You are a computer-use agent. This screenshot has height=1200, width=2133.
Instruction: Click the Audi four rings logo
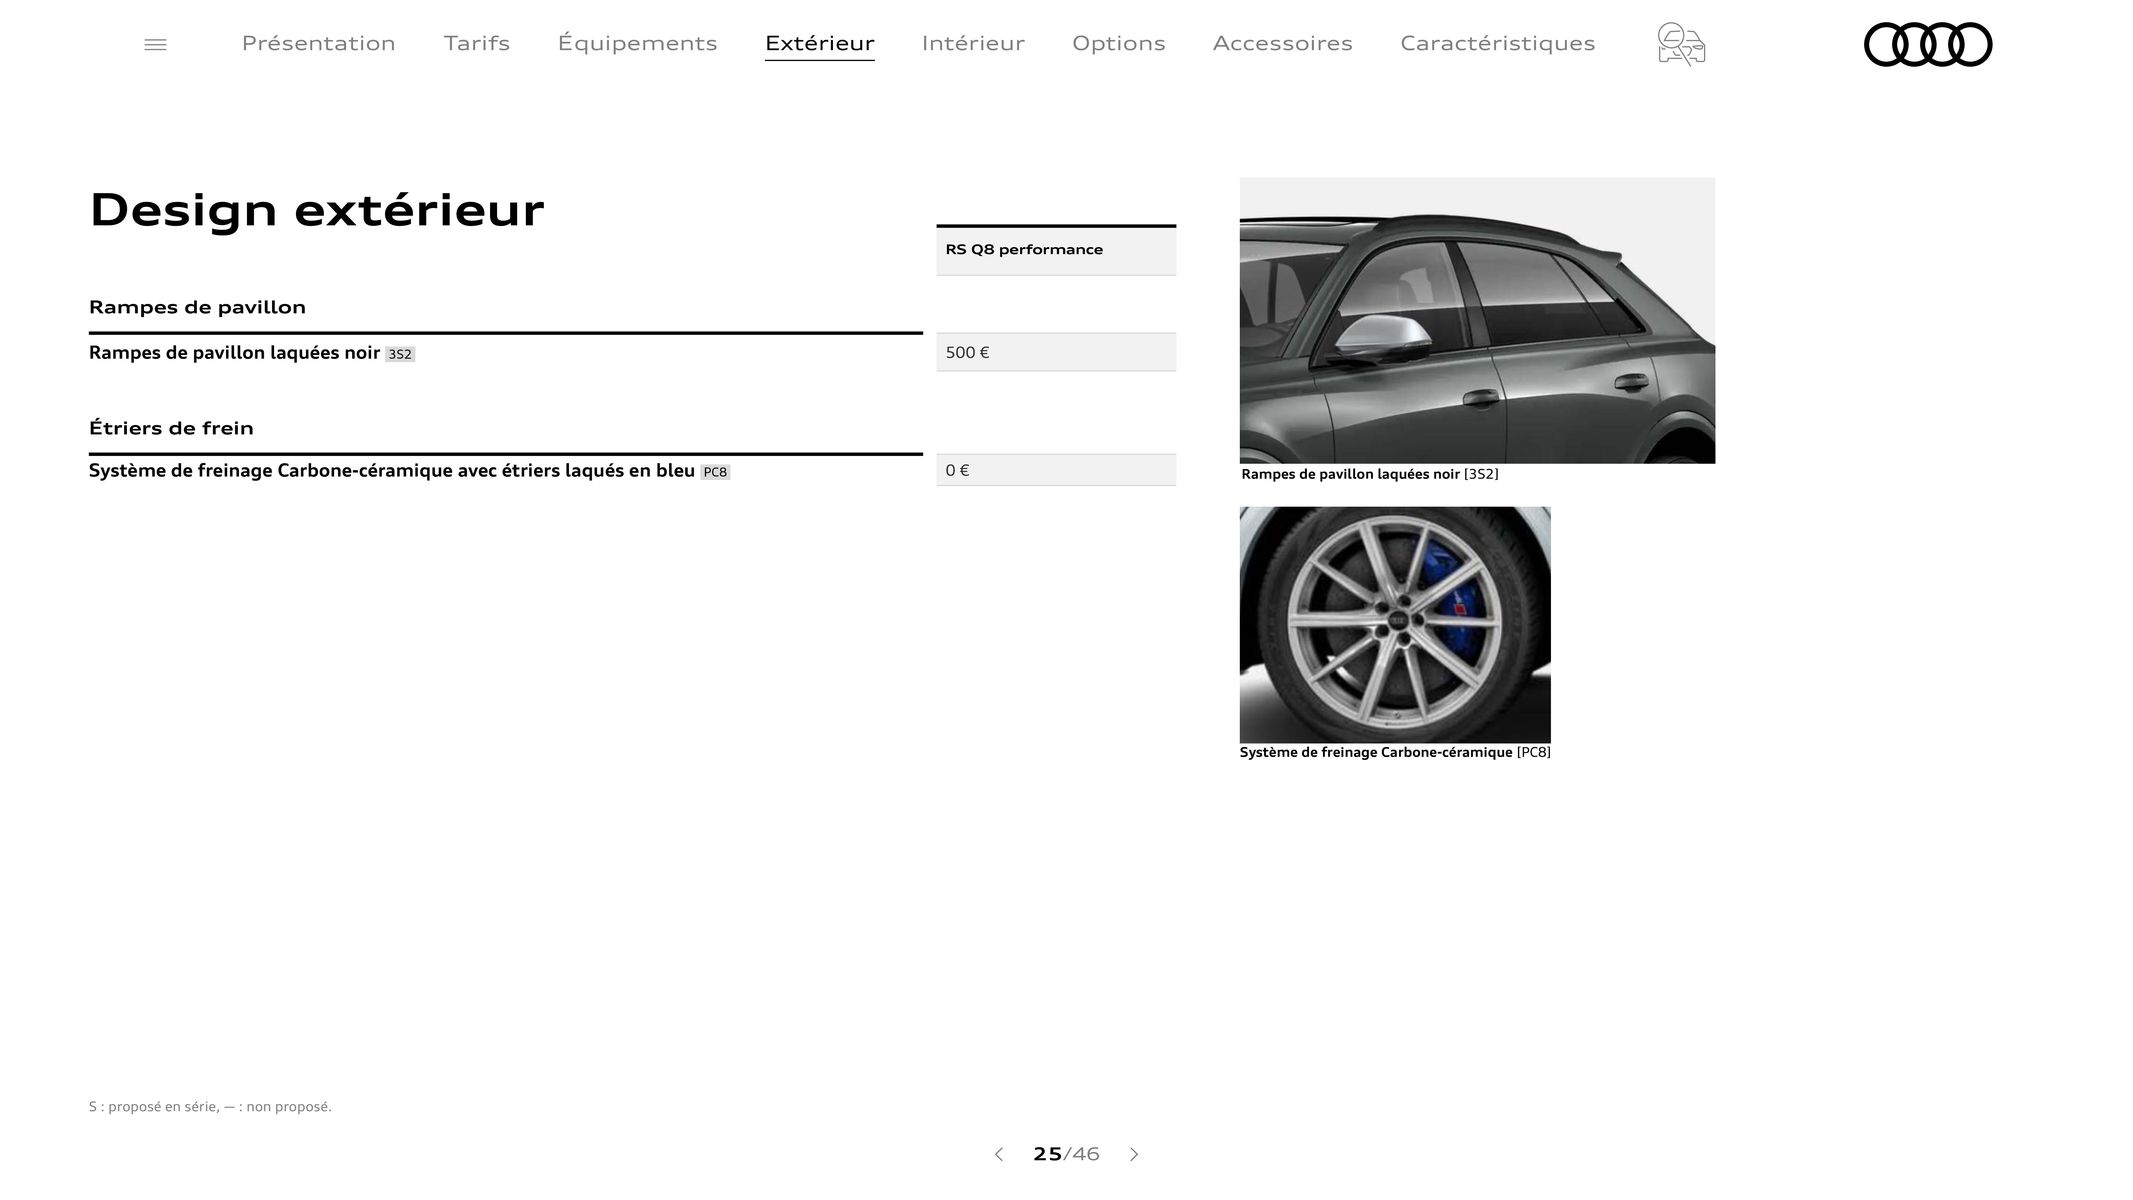(1928, 45)
